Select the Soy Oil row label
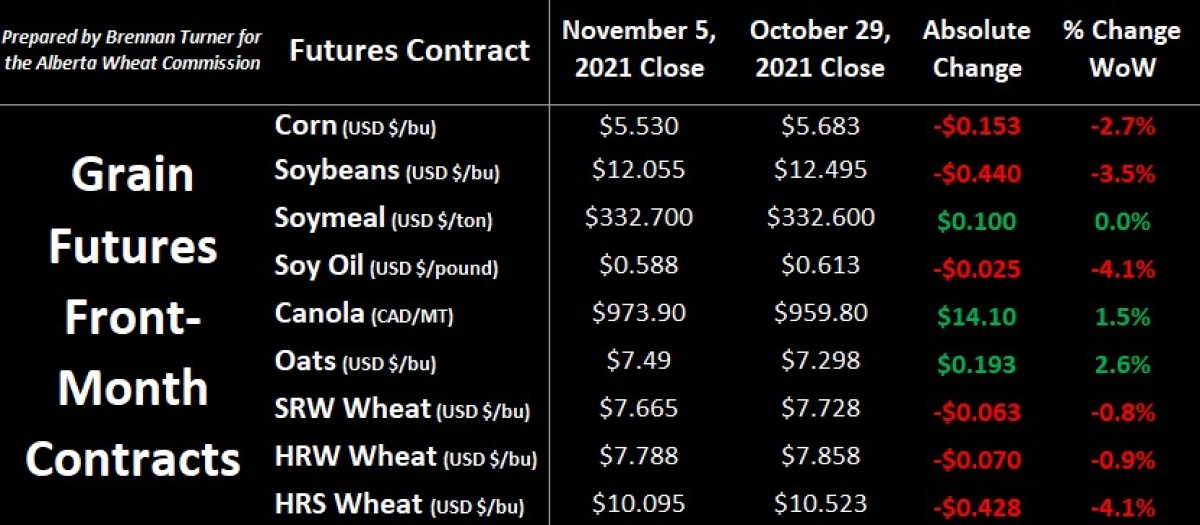This screenshot has height=525, width=1200. coord(385,266)
